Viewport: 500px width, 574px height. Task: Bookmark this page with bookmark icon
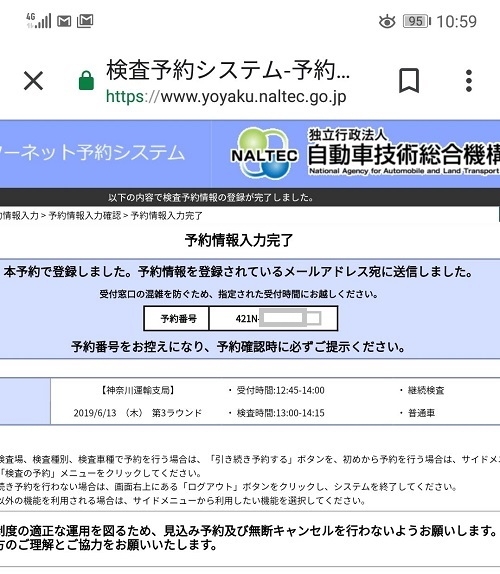pos(409,81)
